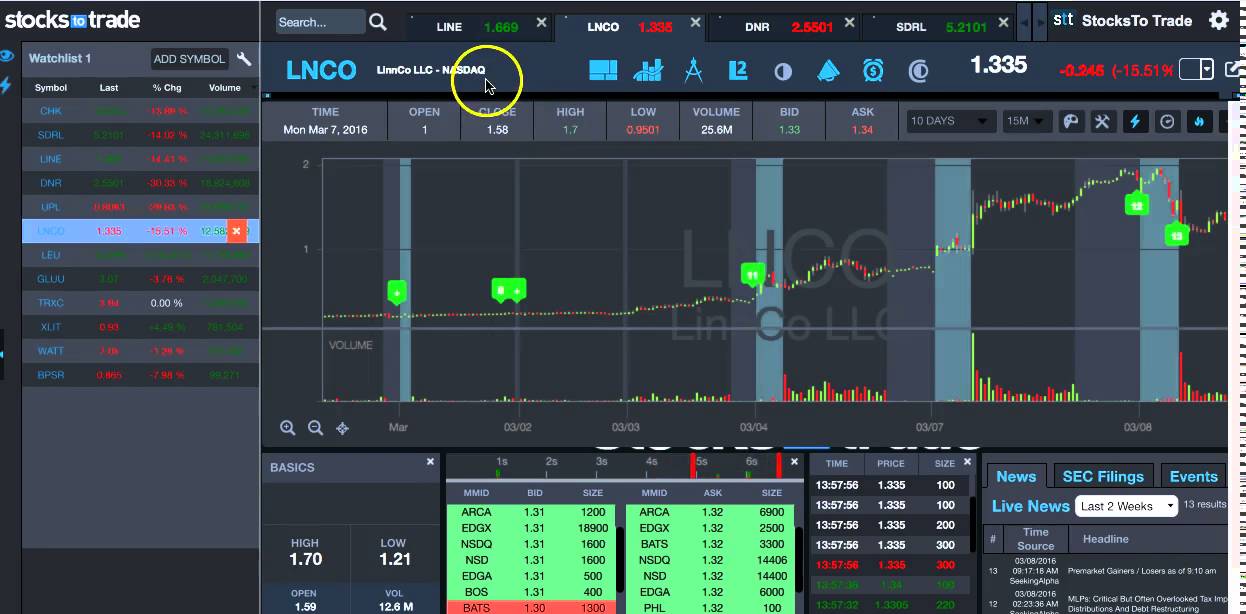Open settings gear icon

(x=1218, y=20)
